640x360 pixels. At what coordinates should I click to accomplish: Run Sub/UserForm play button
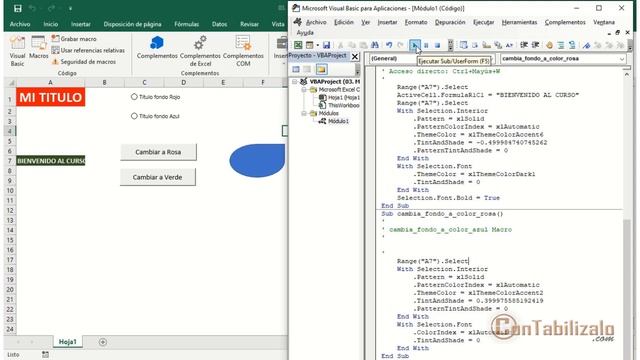(415, 45)
